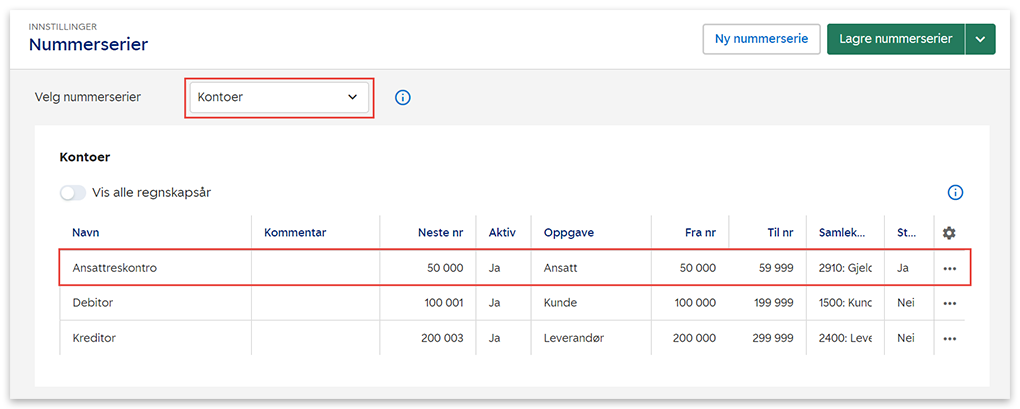Click the info icon beside Kontoer dropdown
This screenshot has height=409, width=1020.
403,98
